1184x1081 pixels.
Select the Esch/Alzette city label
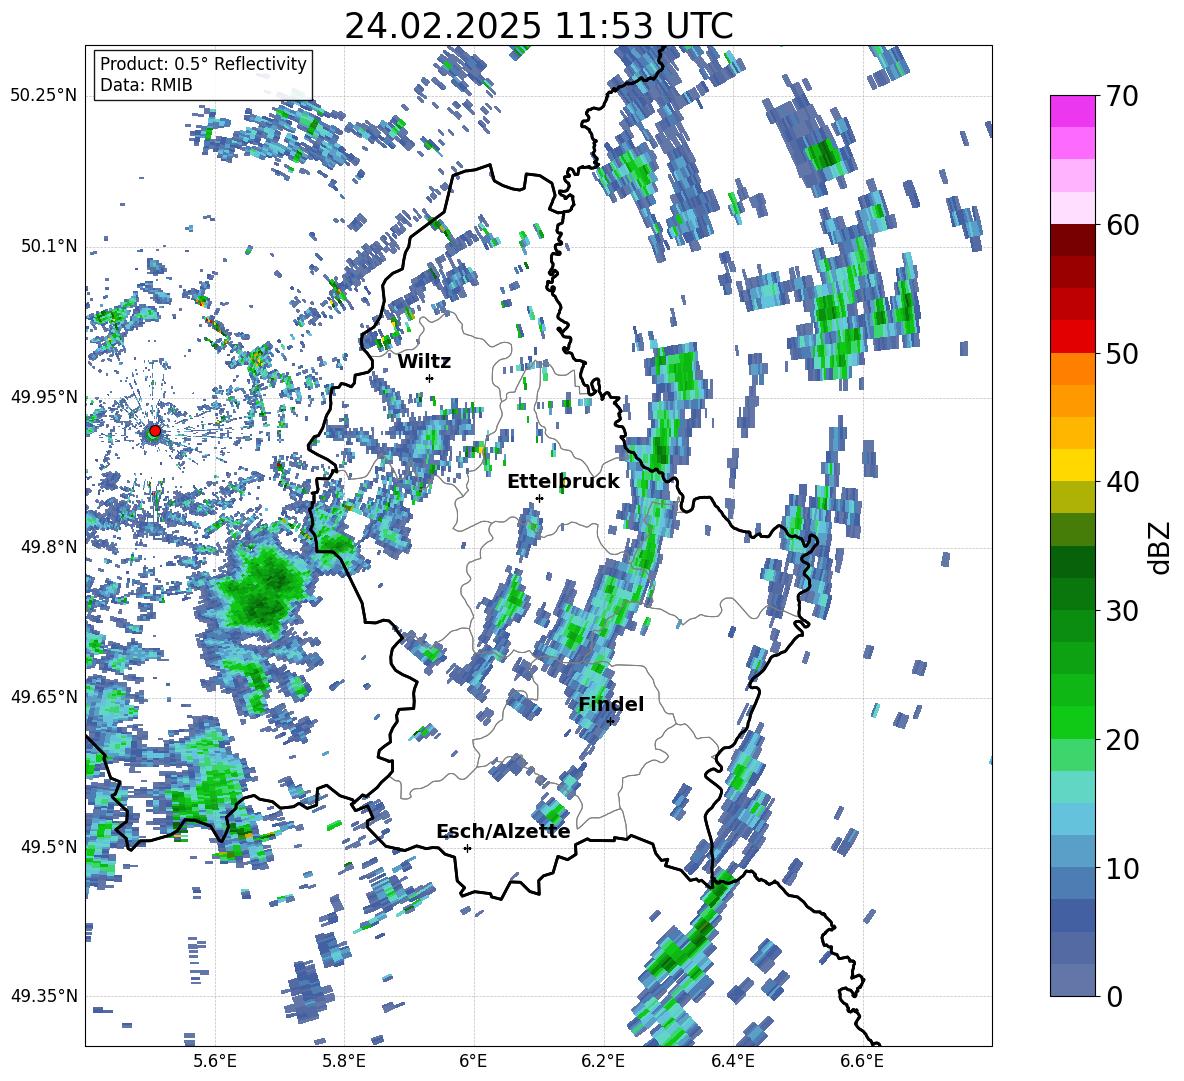coord(503,831)
